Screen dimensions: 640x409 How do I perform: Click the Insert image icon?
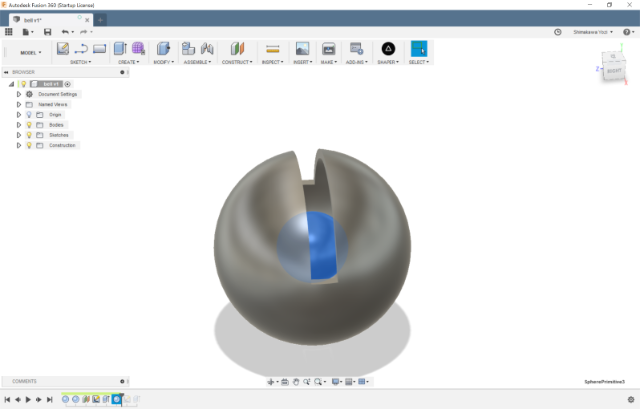(302, 49)
